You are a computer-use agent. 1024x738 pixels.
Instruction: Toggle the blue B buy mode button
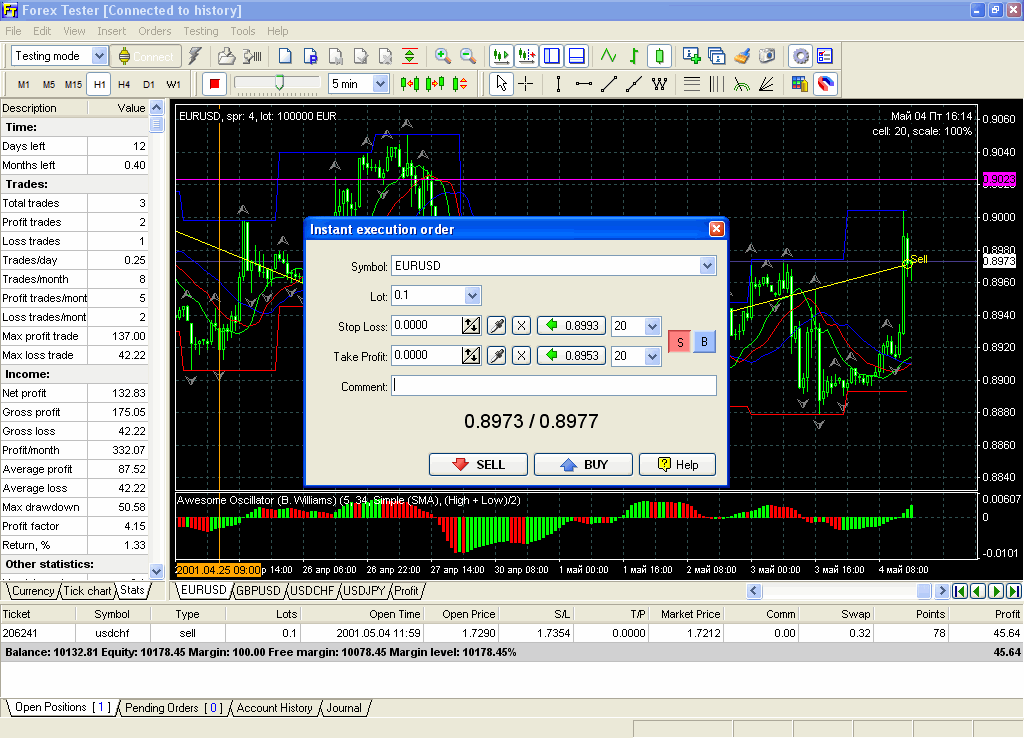click(x=704, y=341)
